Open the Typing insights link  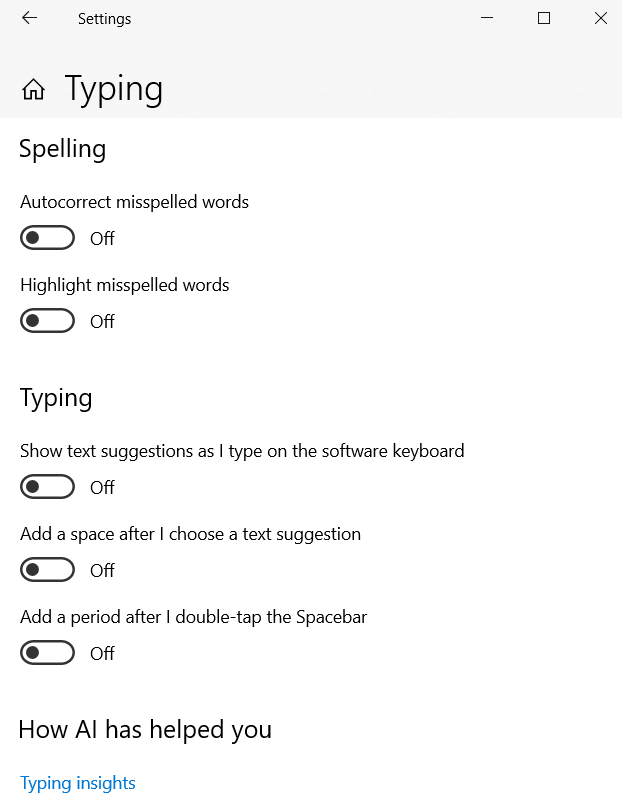(x=78, y=783)
